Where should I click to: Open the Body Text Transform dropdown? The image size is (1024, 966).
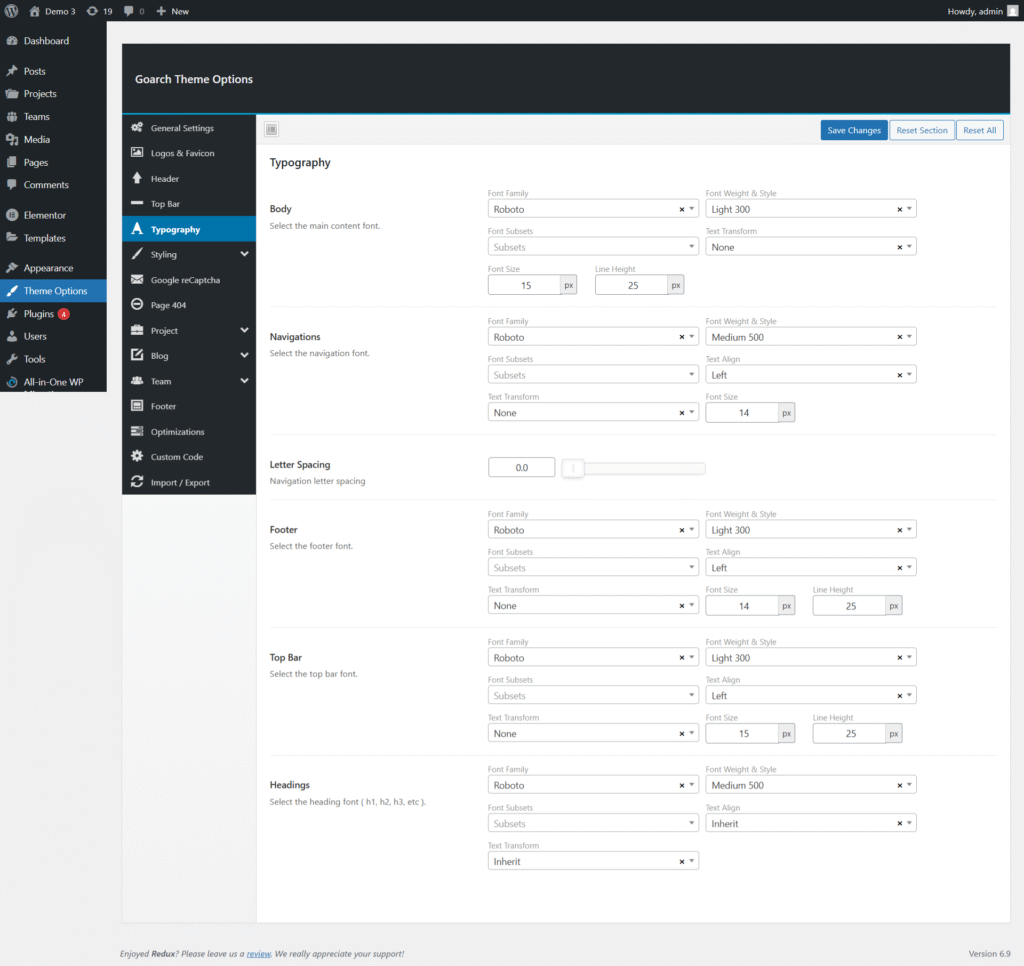(810, 247)
